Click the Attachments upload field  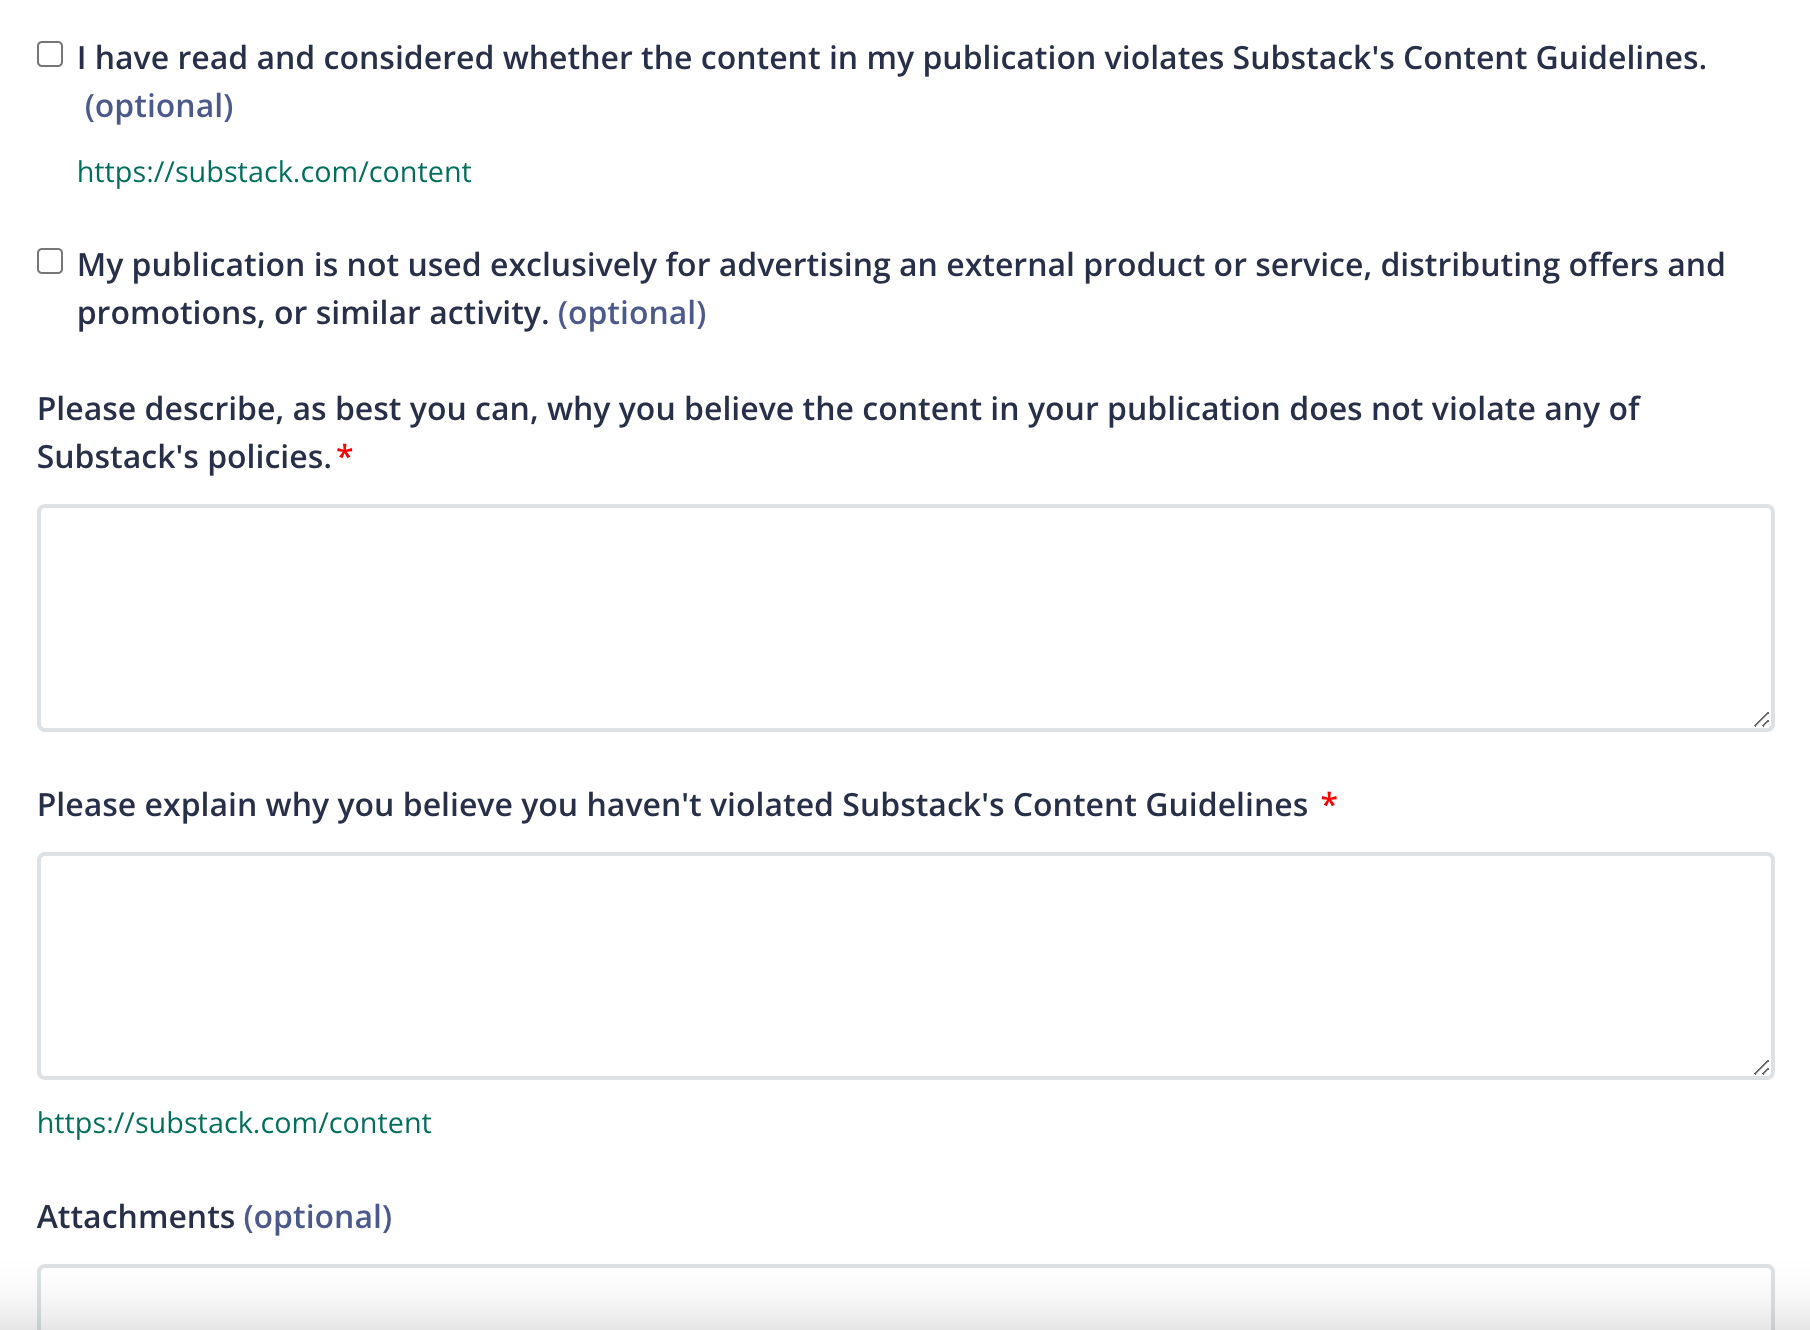(906, 1297)
